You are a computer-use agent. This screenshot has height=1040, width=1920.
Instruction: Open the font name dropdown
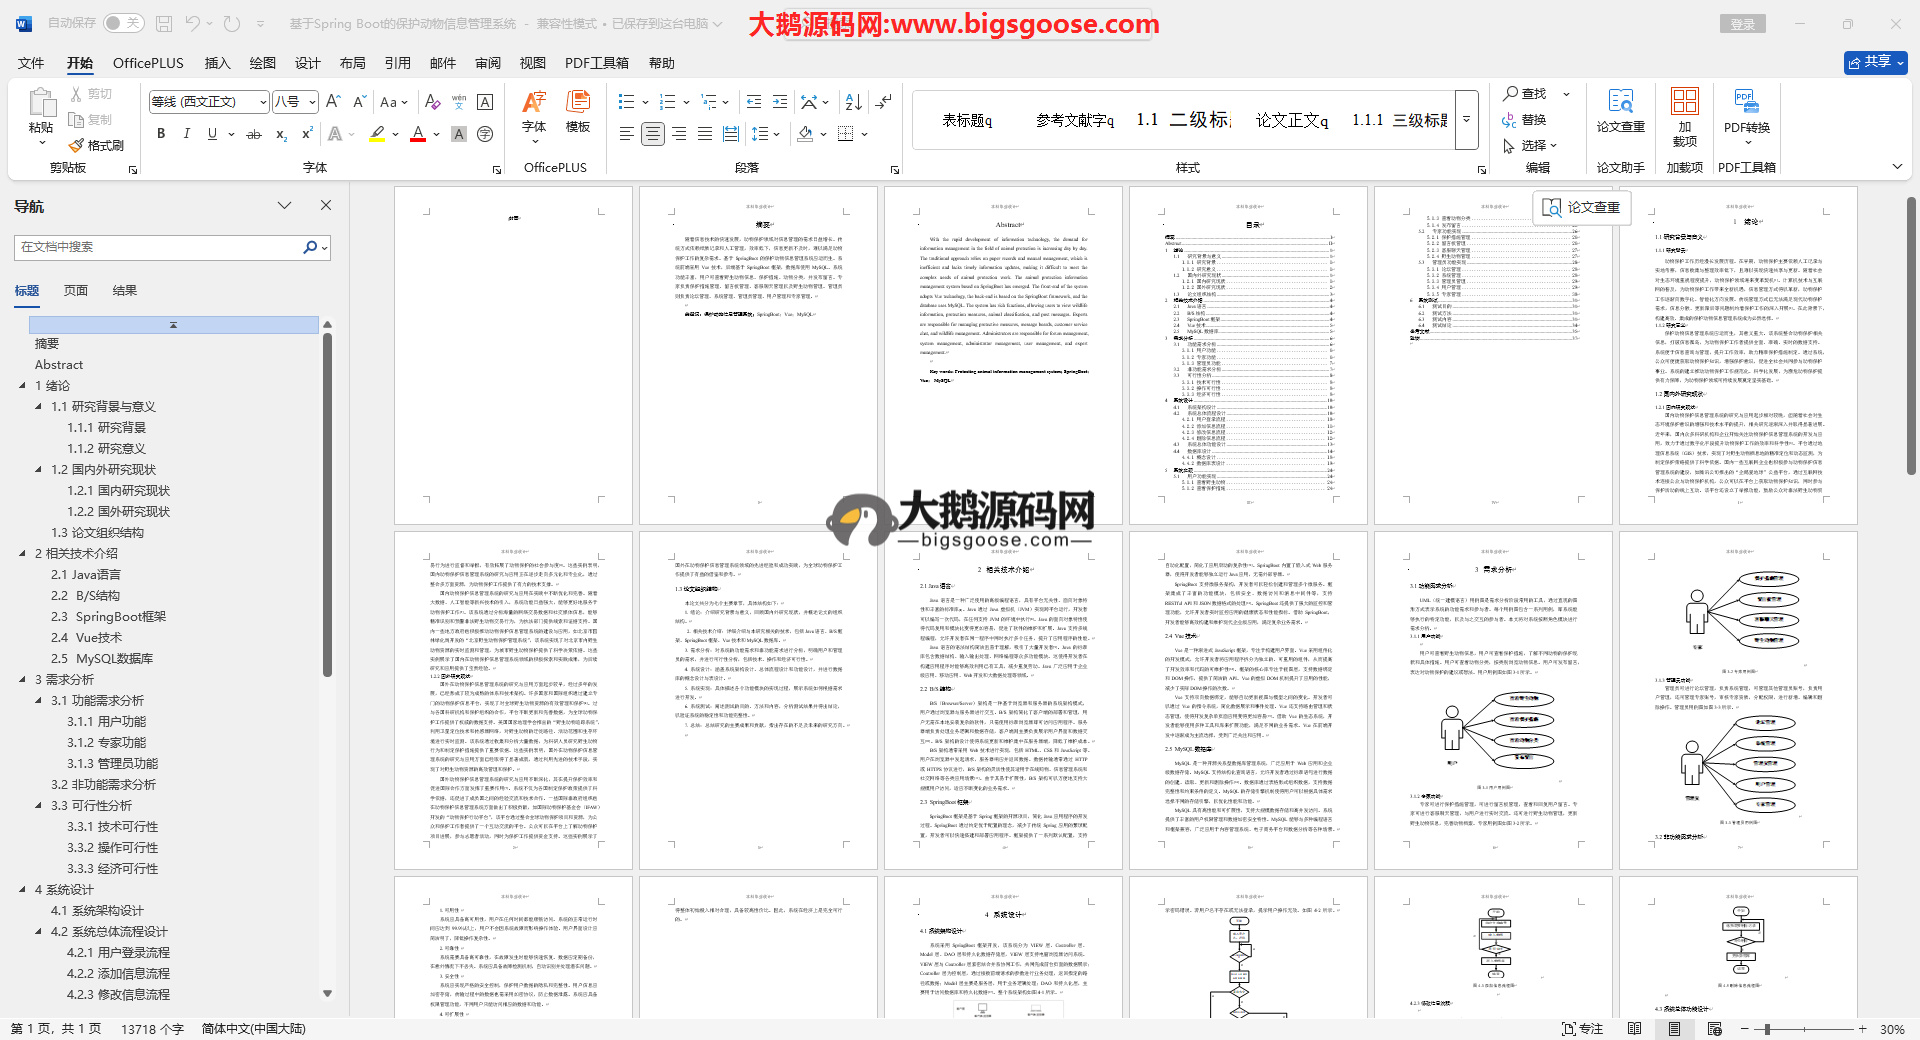(x=263, y=102)
